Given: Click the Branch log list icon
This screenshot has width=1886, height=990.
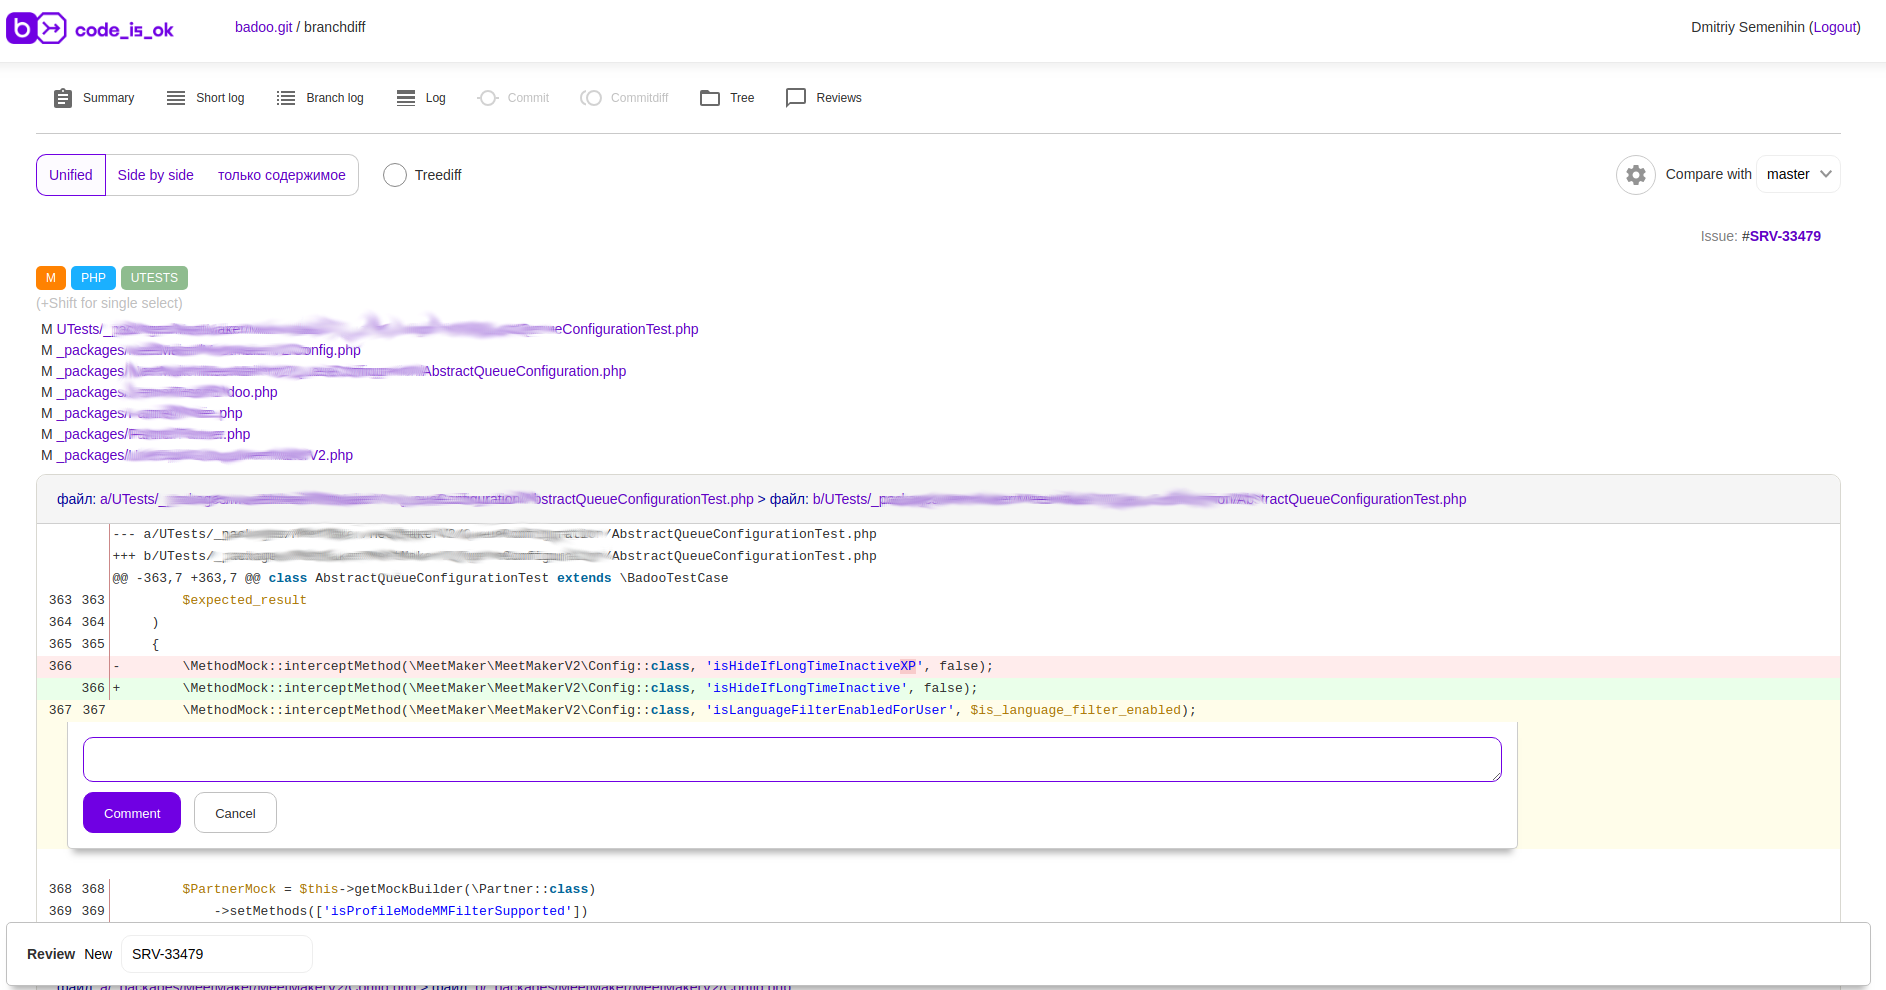Looking at the screenshot, I should [286, 98].
